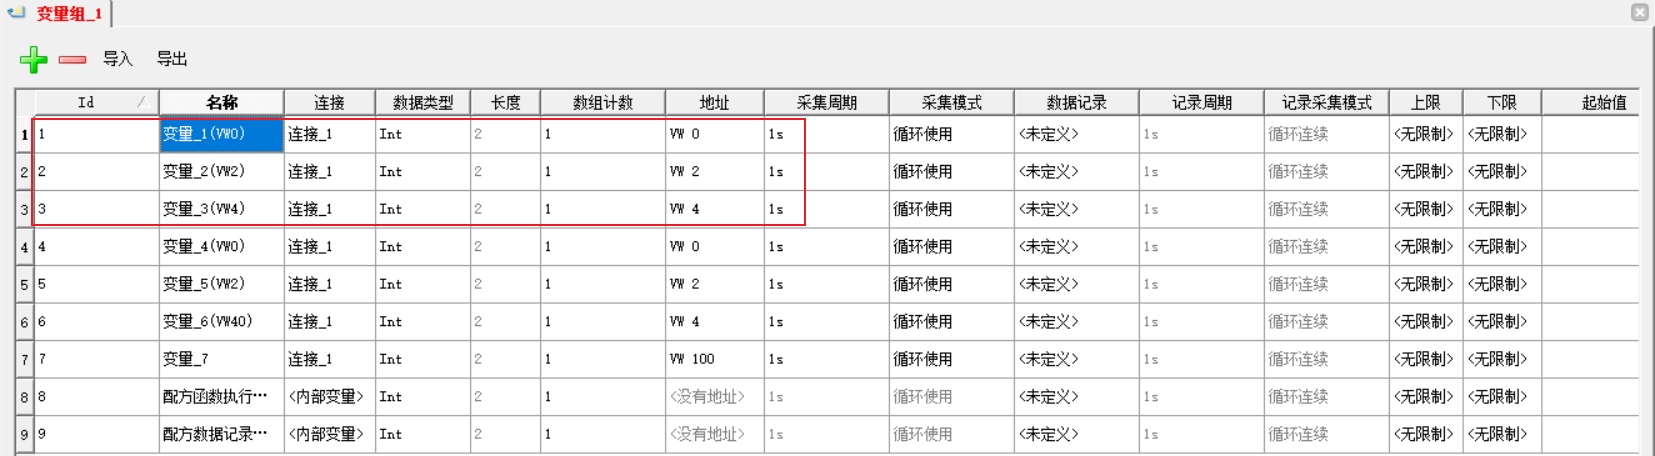Click the 采集周期 column header

(827, 102)
